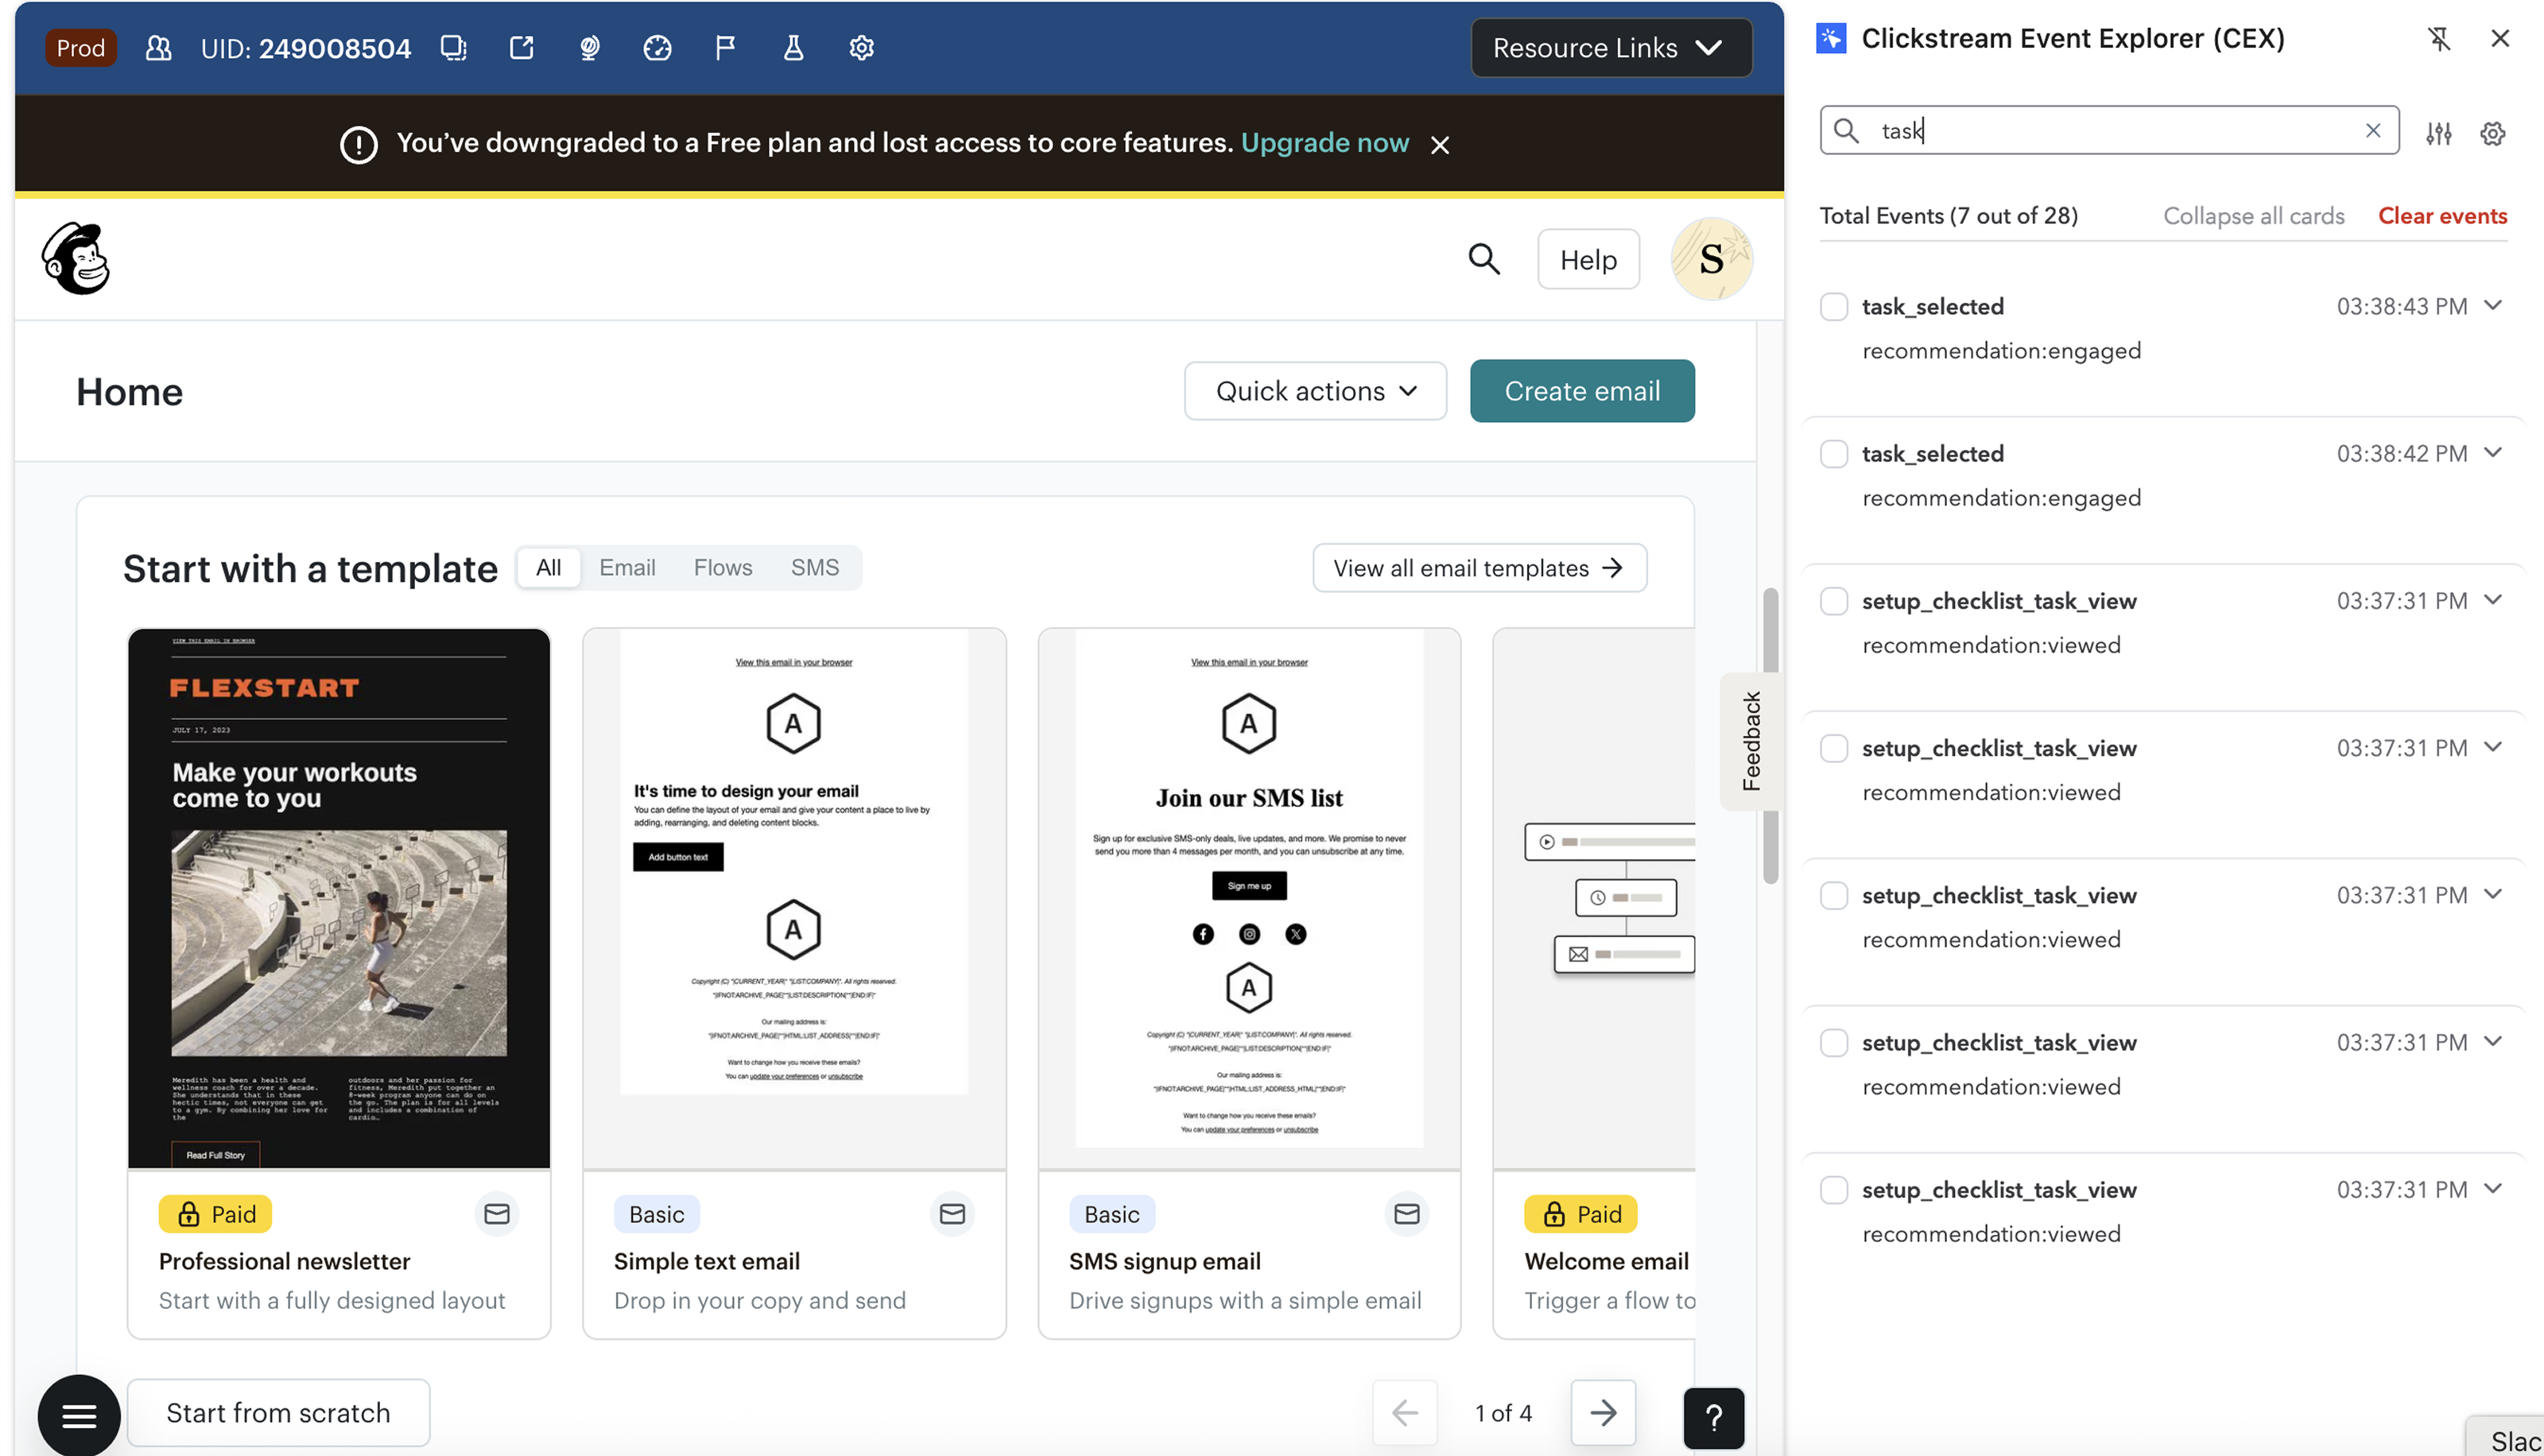Click the beaker experiments icon

[793, 48]
